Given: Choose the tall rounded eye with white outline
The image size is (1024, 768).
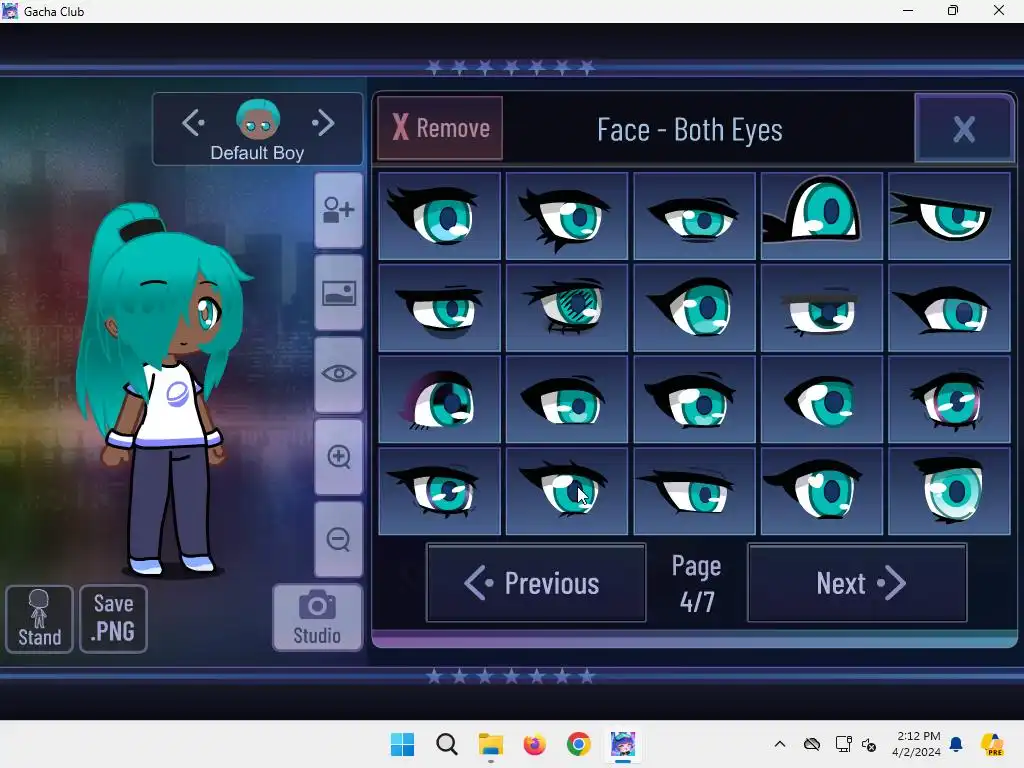Looking at the screenshot, I should point(822,216).
